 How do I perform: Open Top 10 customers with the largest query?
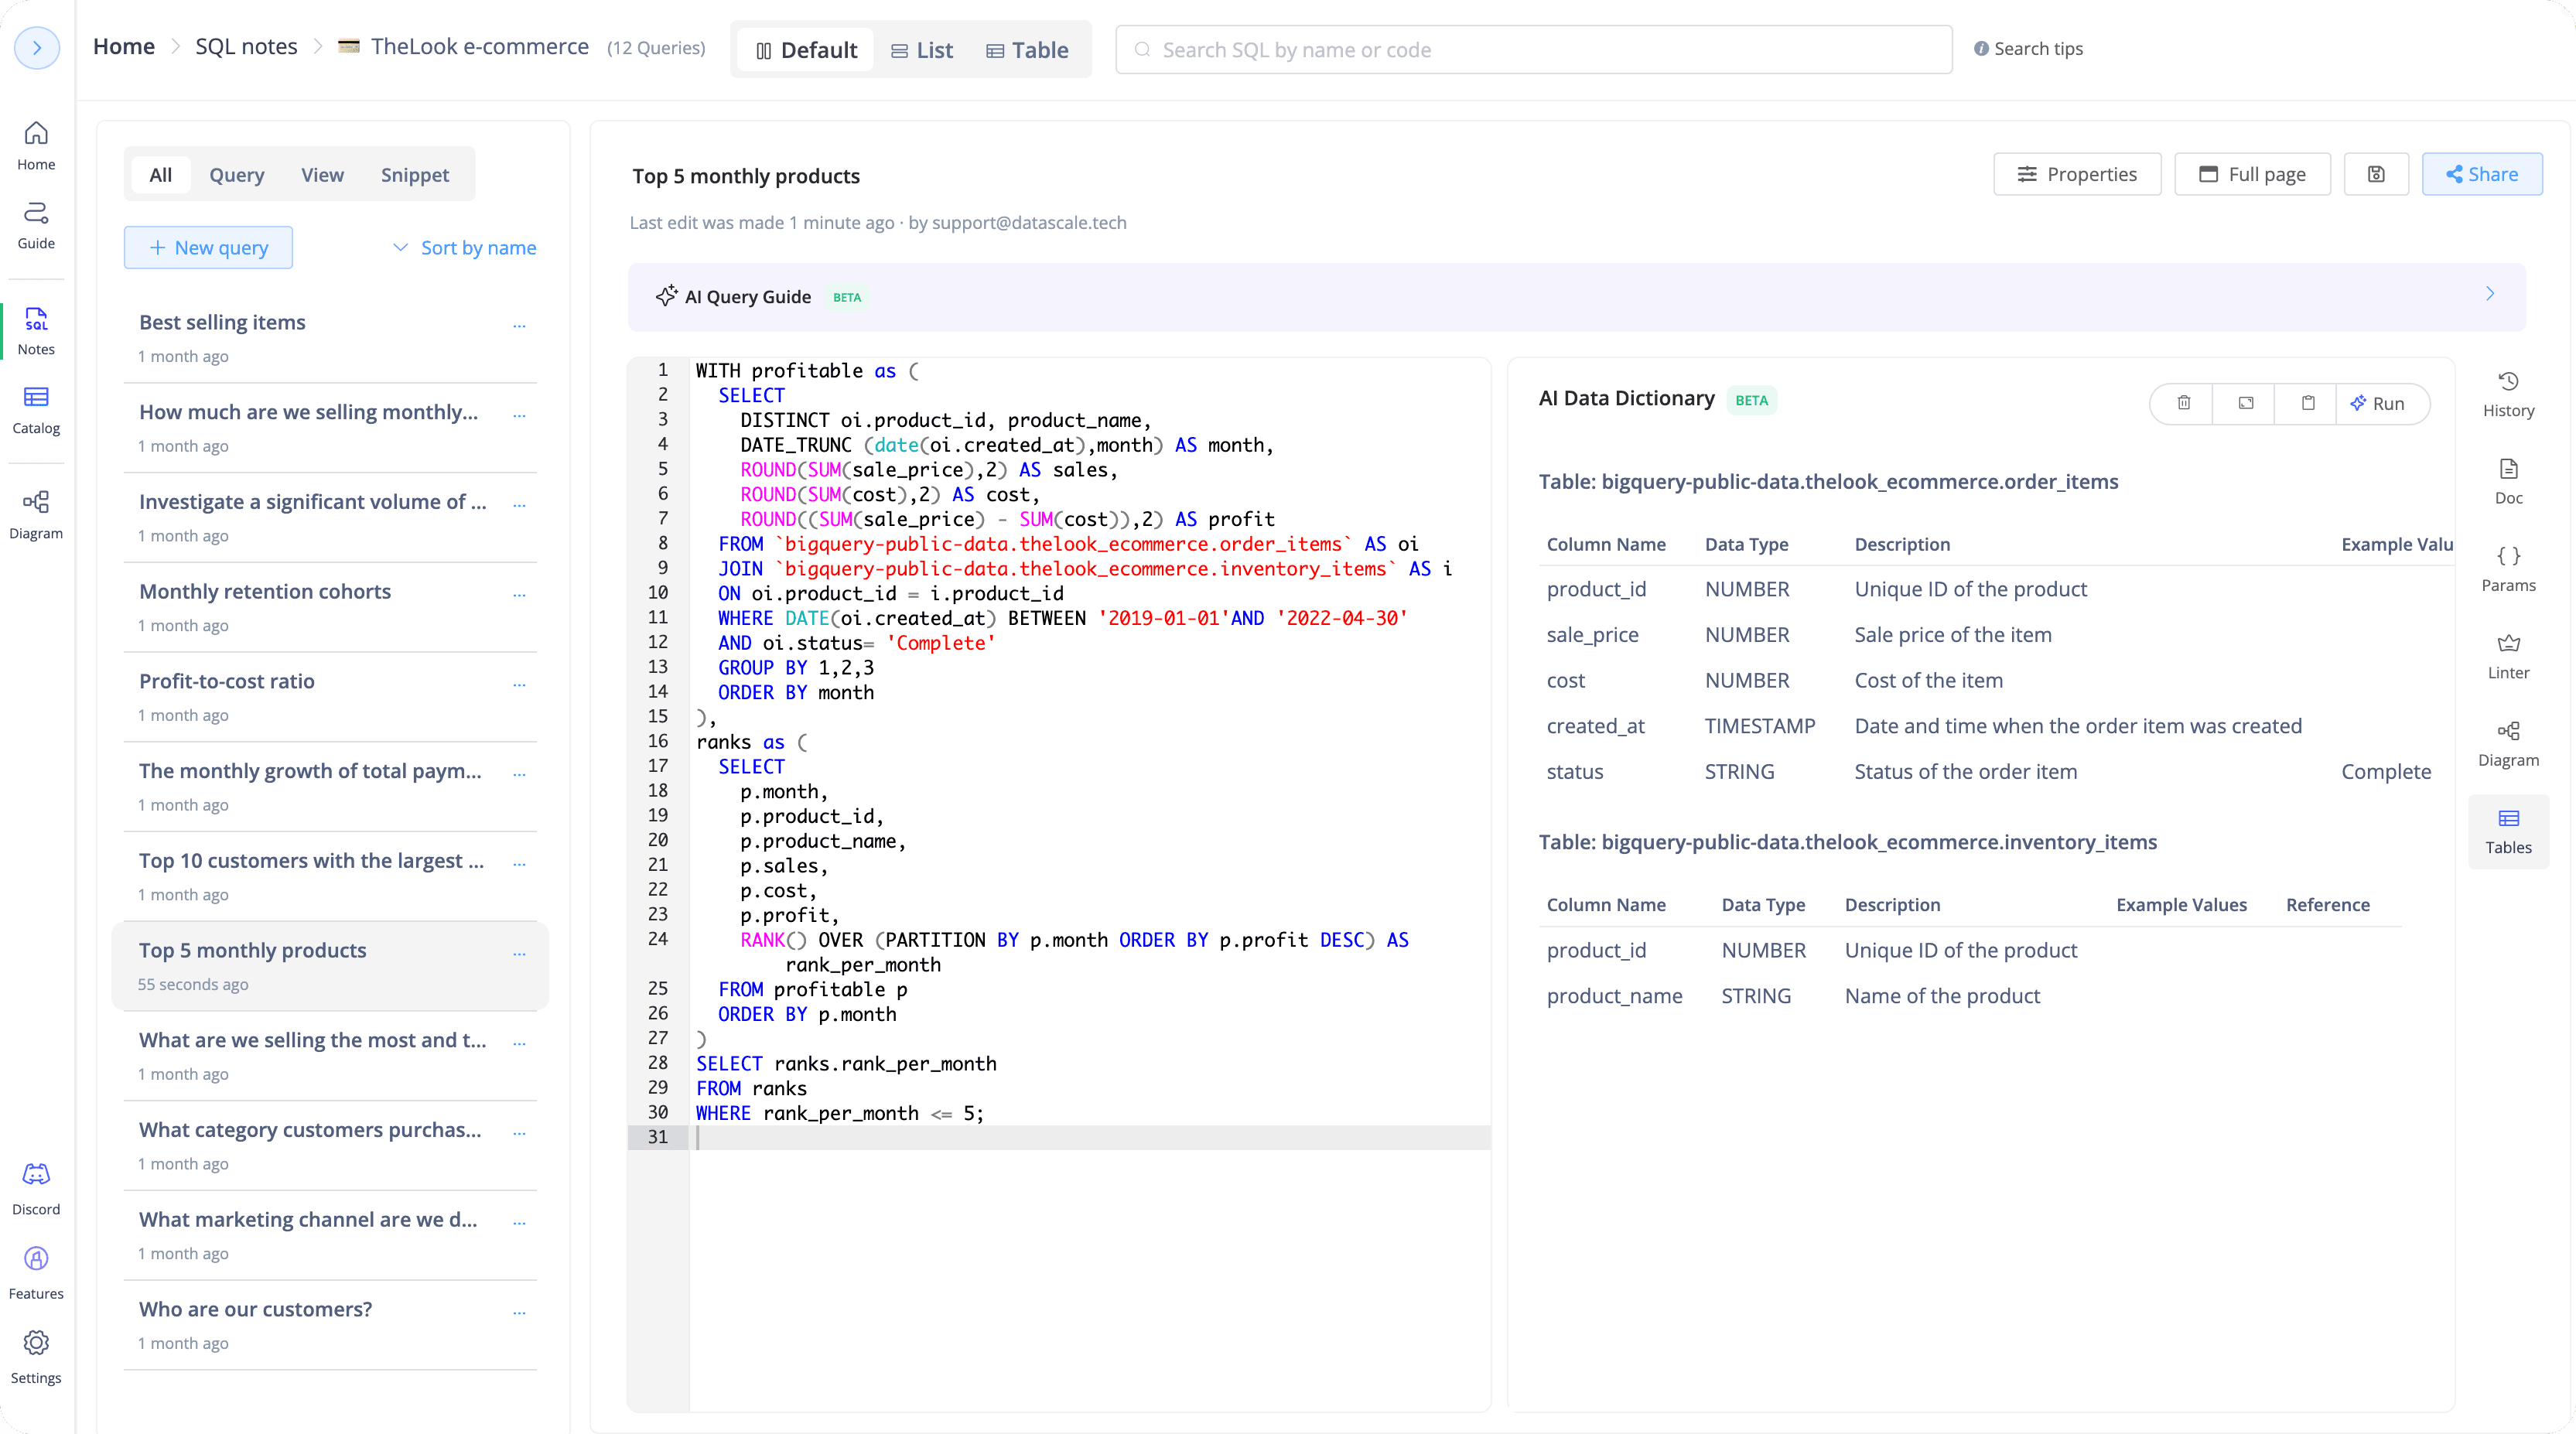point(330,876)
